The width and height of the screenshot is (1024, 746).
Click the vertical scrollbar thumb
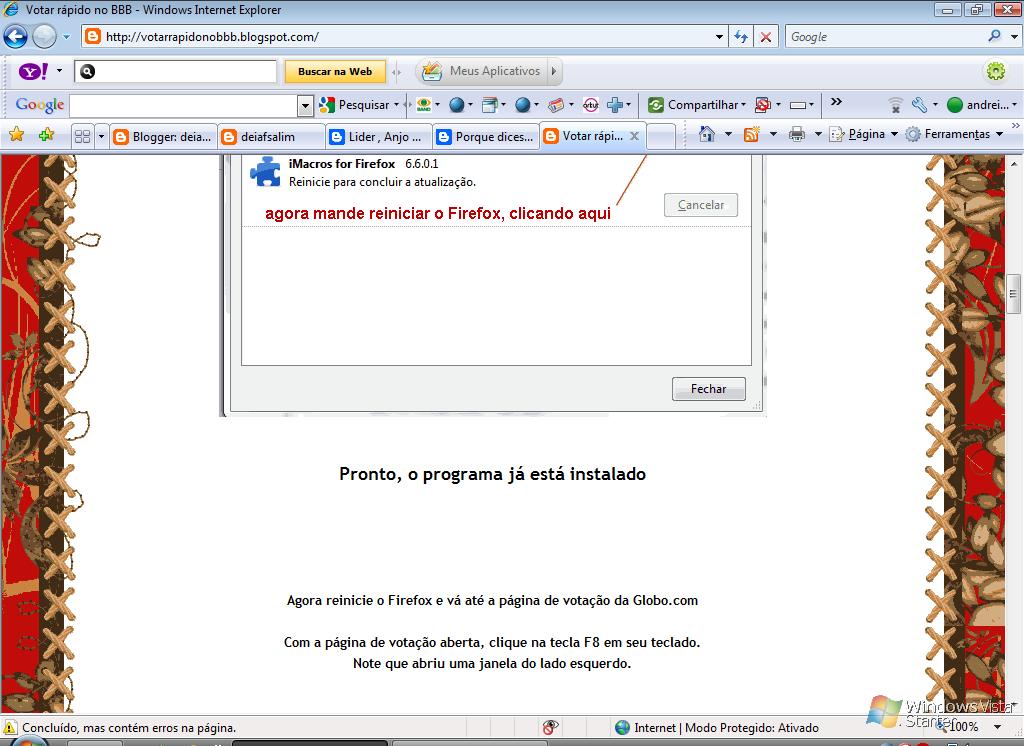tap(1014, 294)
